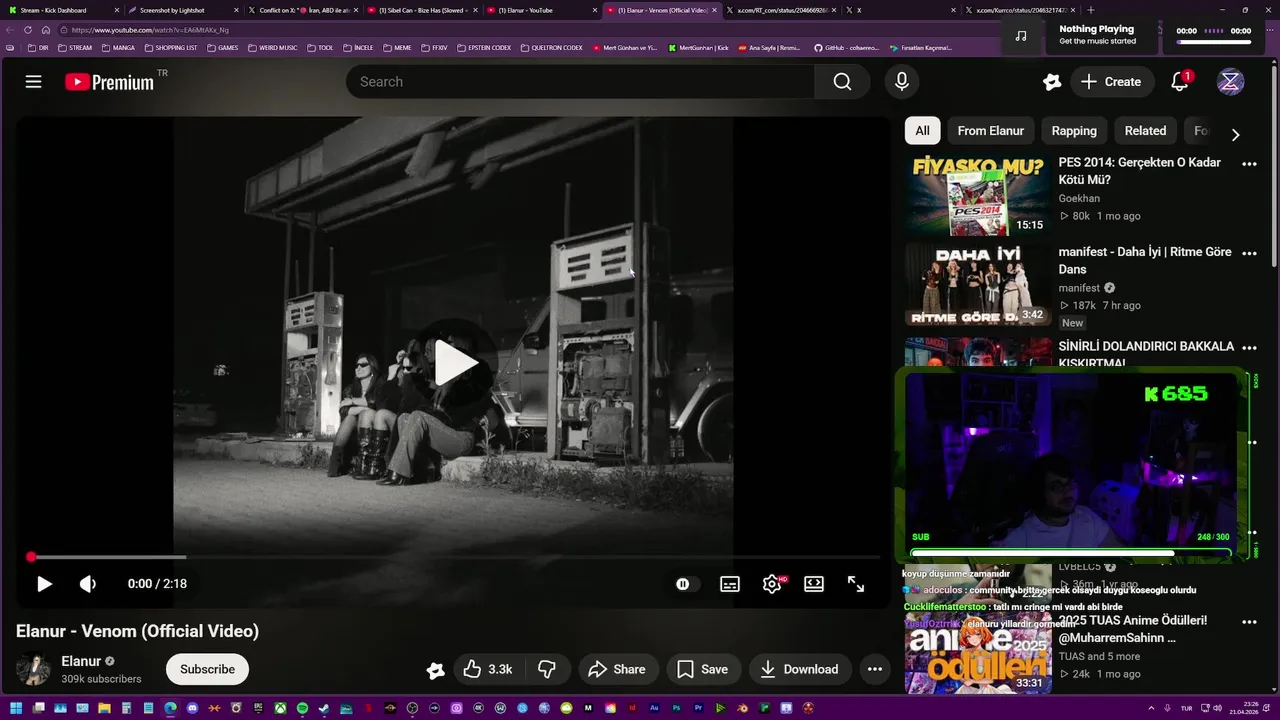Click the red playhead scrubber dot

(31, 557)
